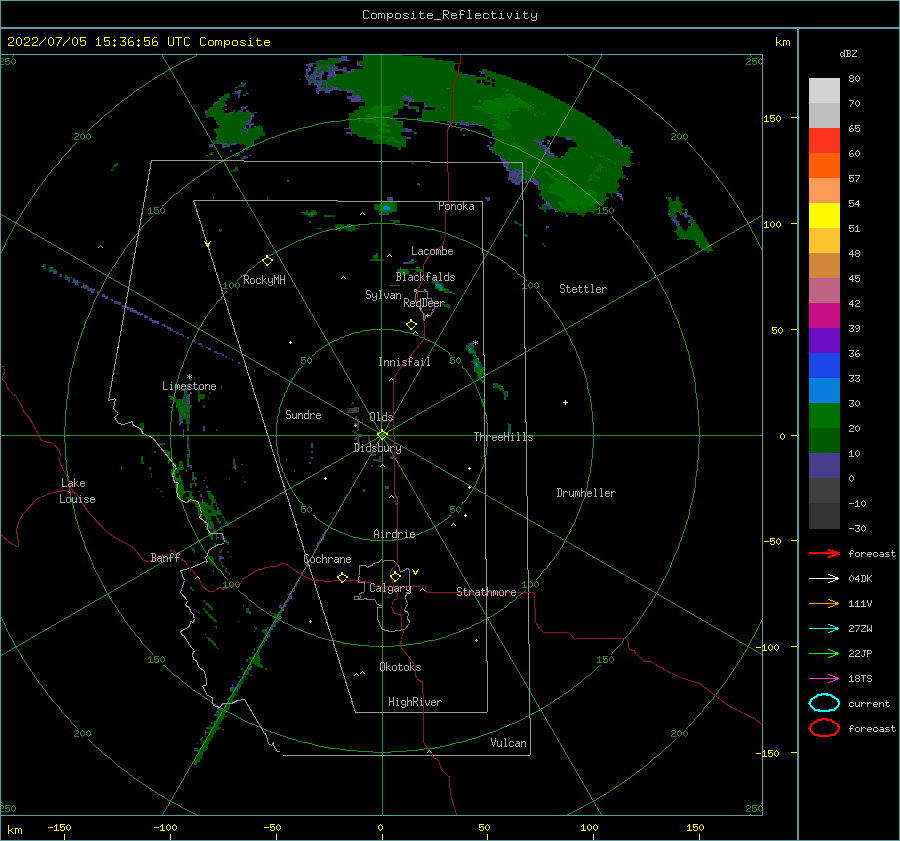
Task: Select the green 22JP arrow in legend
Action: click(824, 653)
